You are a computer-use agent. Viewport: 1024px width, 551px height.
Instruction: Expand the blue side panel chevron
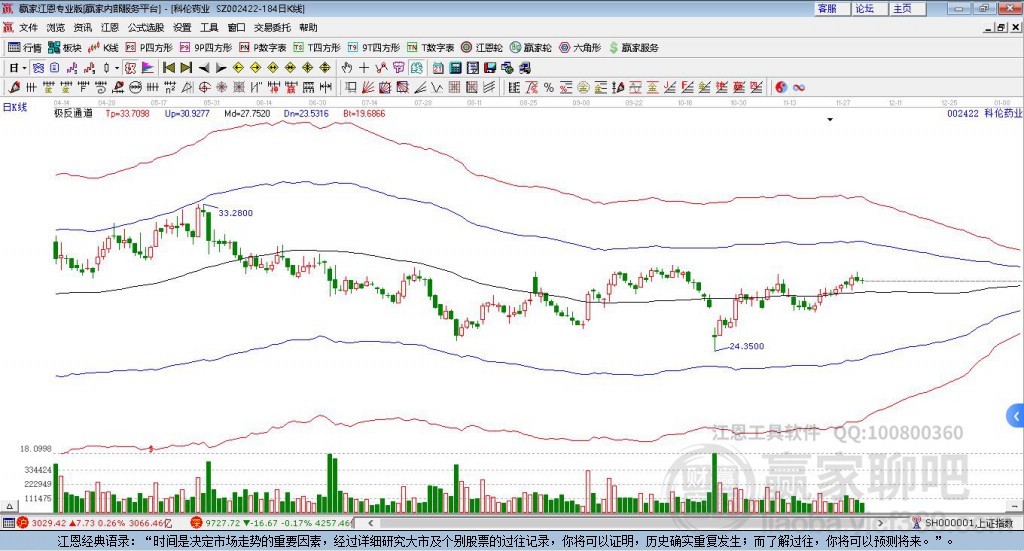click(x=1016, y=416)
